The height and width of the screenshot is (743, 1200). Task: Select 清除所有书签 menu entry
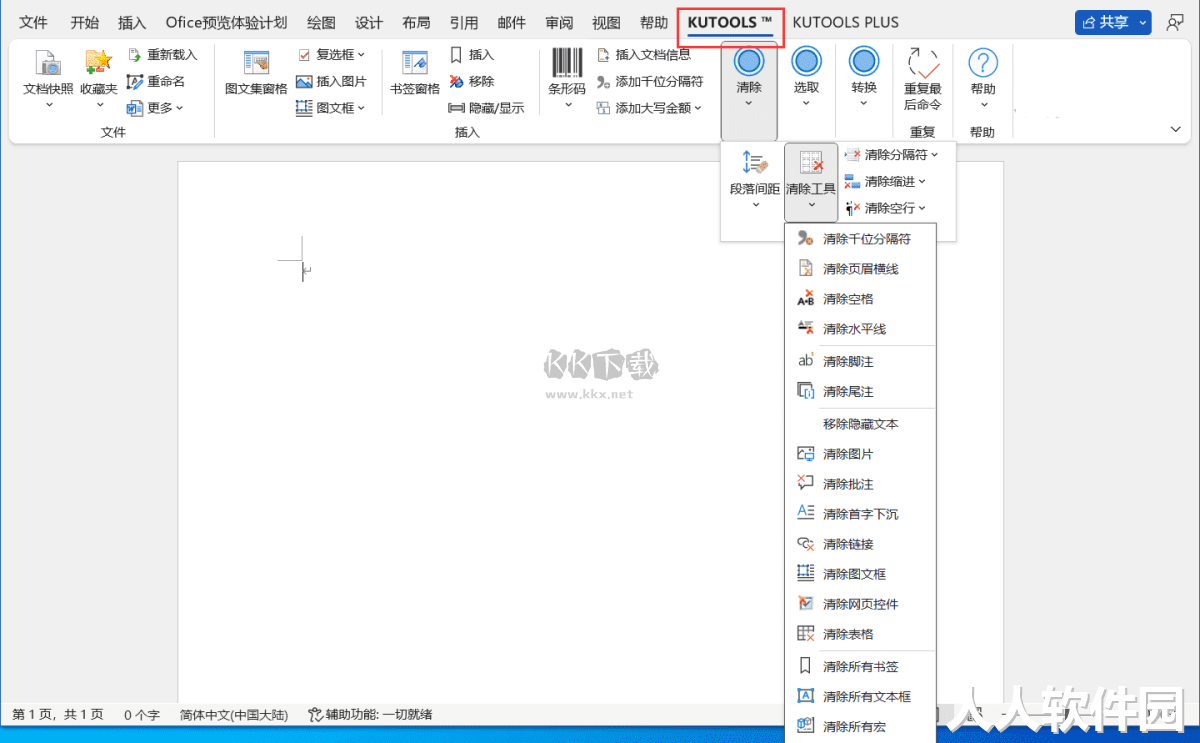click(860, 667)
